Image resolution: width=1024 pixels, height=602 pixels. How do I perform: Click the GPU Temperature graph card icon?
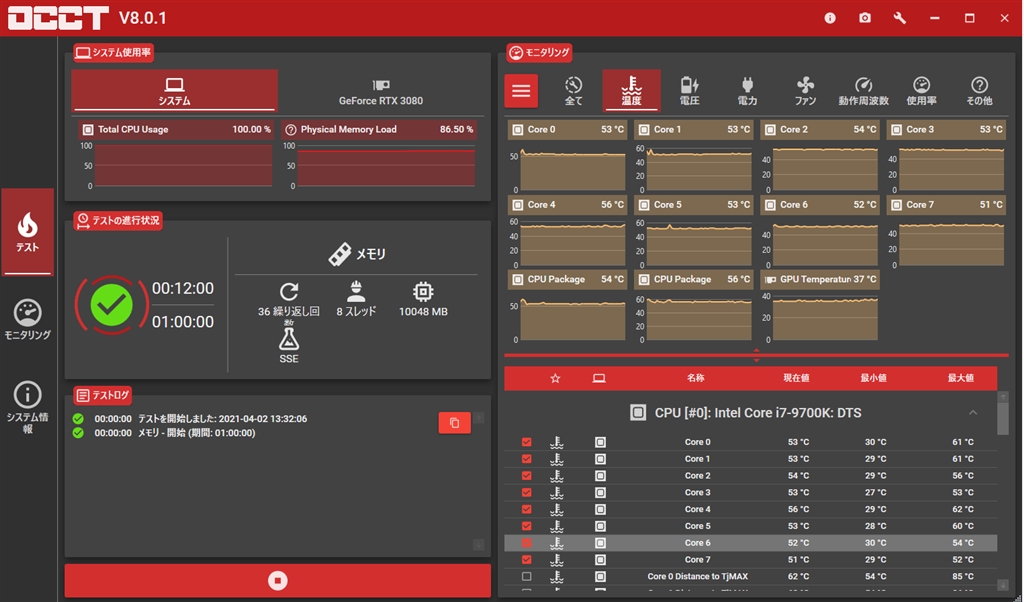770,279
